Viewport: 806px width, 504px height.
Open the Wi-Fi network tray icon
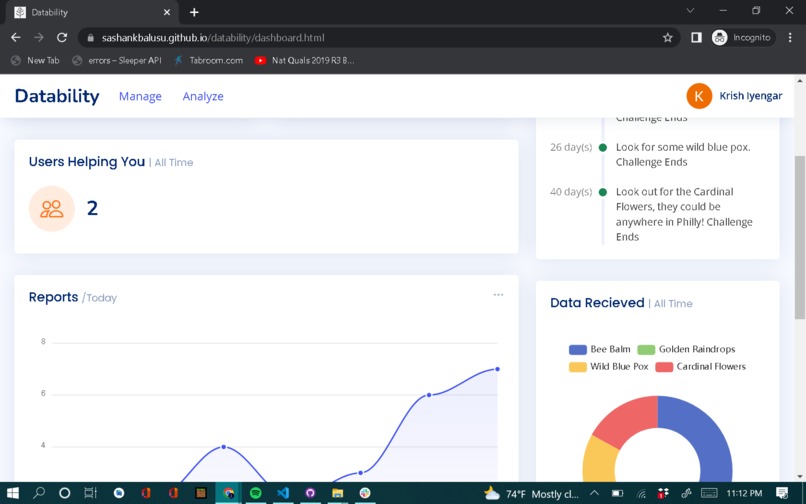click(x=640, y=494)
